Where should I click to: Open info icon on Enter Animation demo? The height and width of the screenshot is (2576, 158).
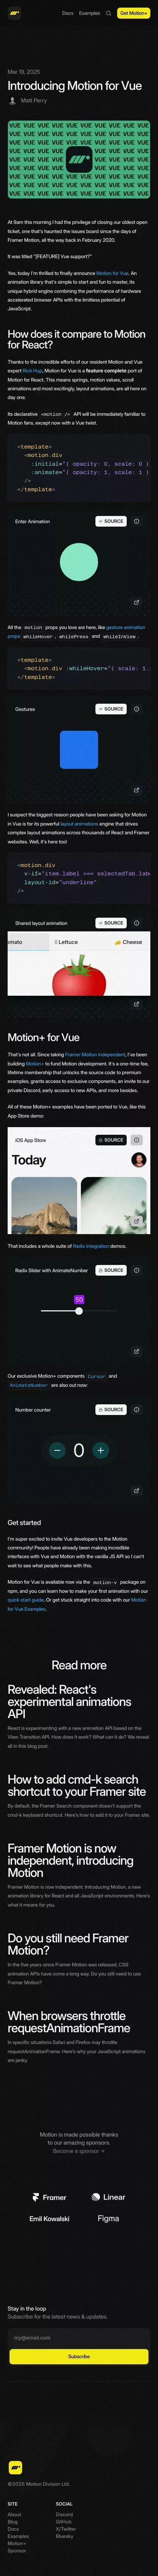[x=137, y=521]
